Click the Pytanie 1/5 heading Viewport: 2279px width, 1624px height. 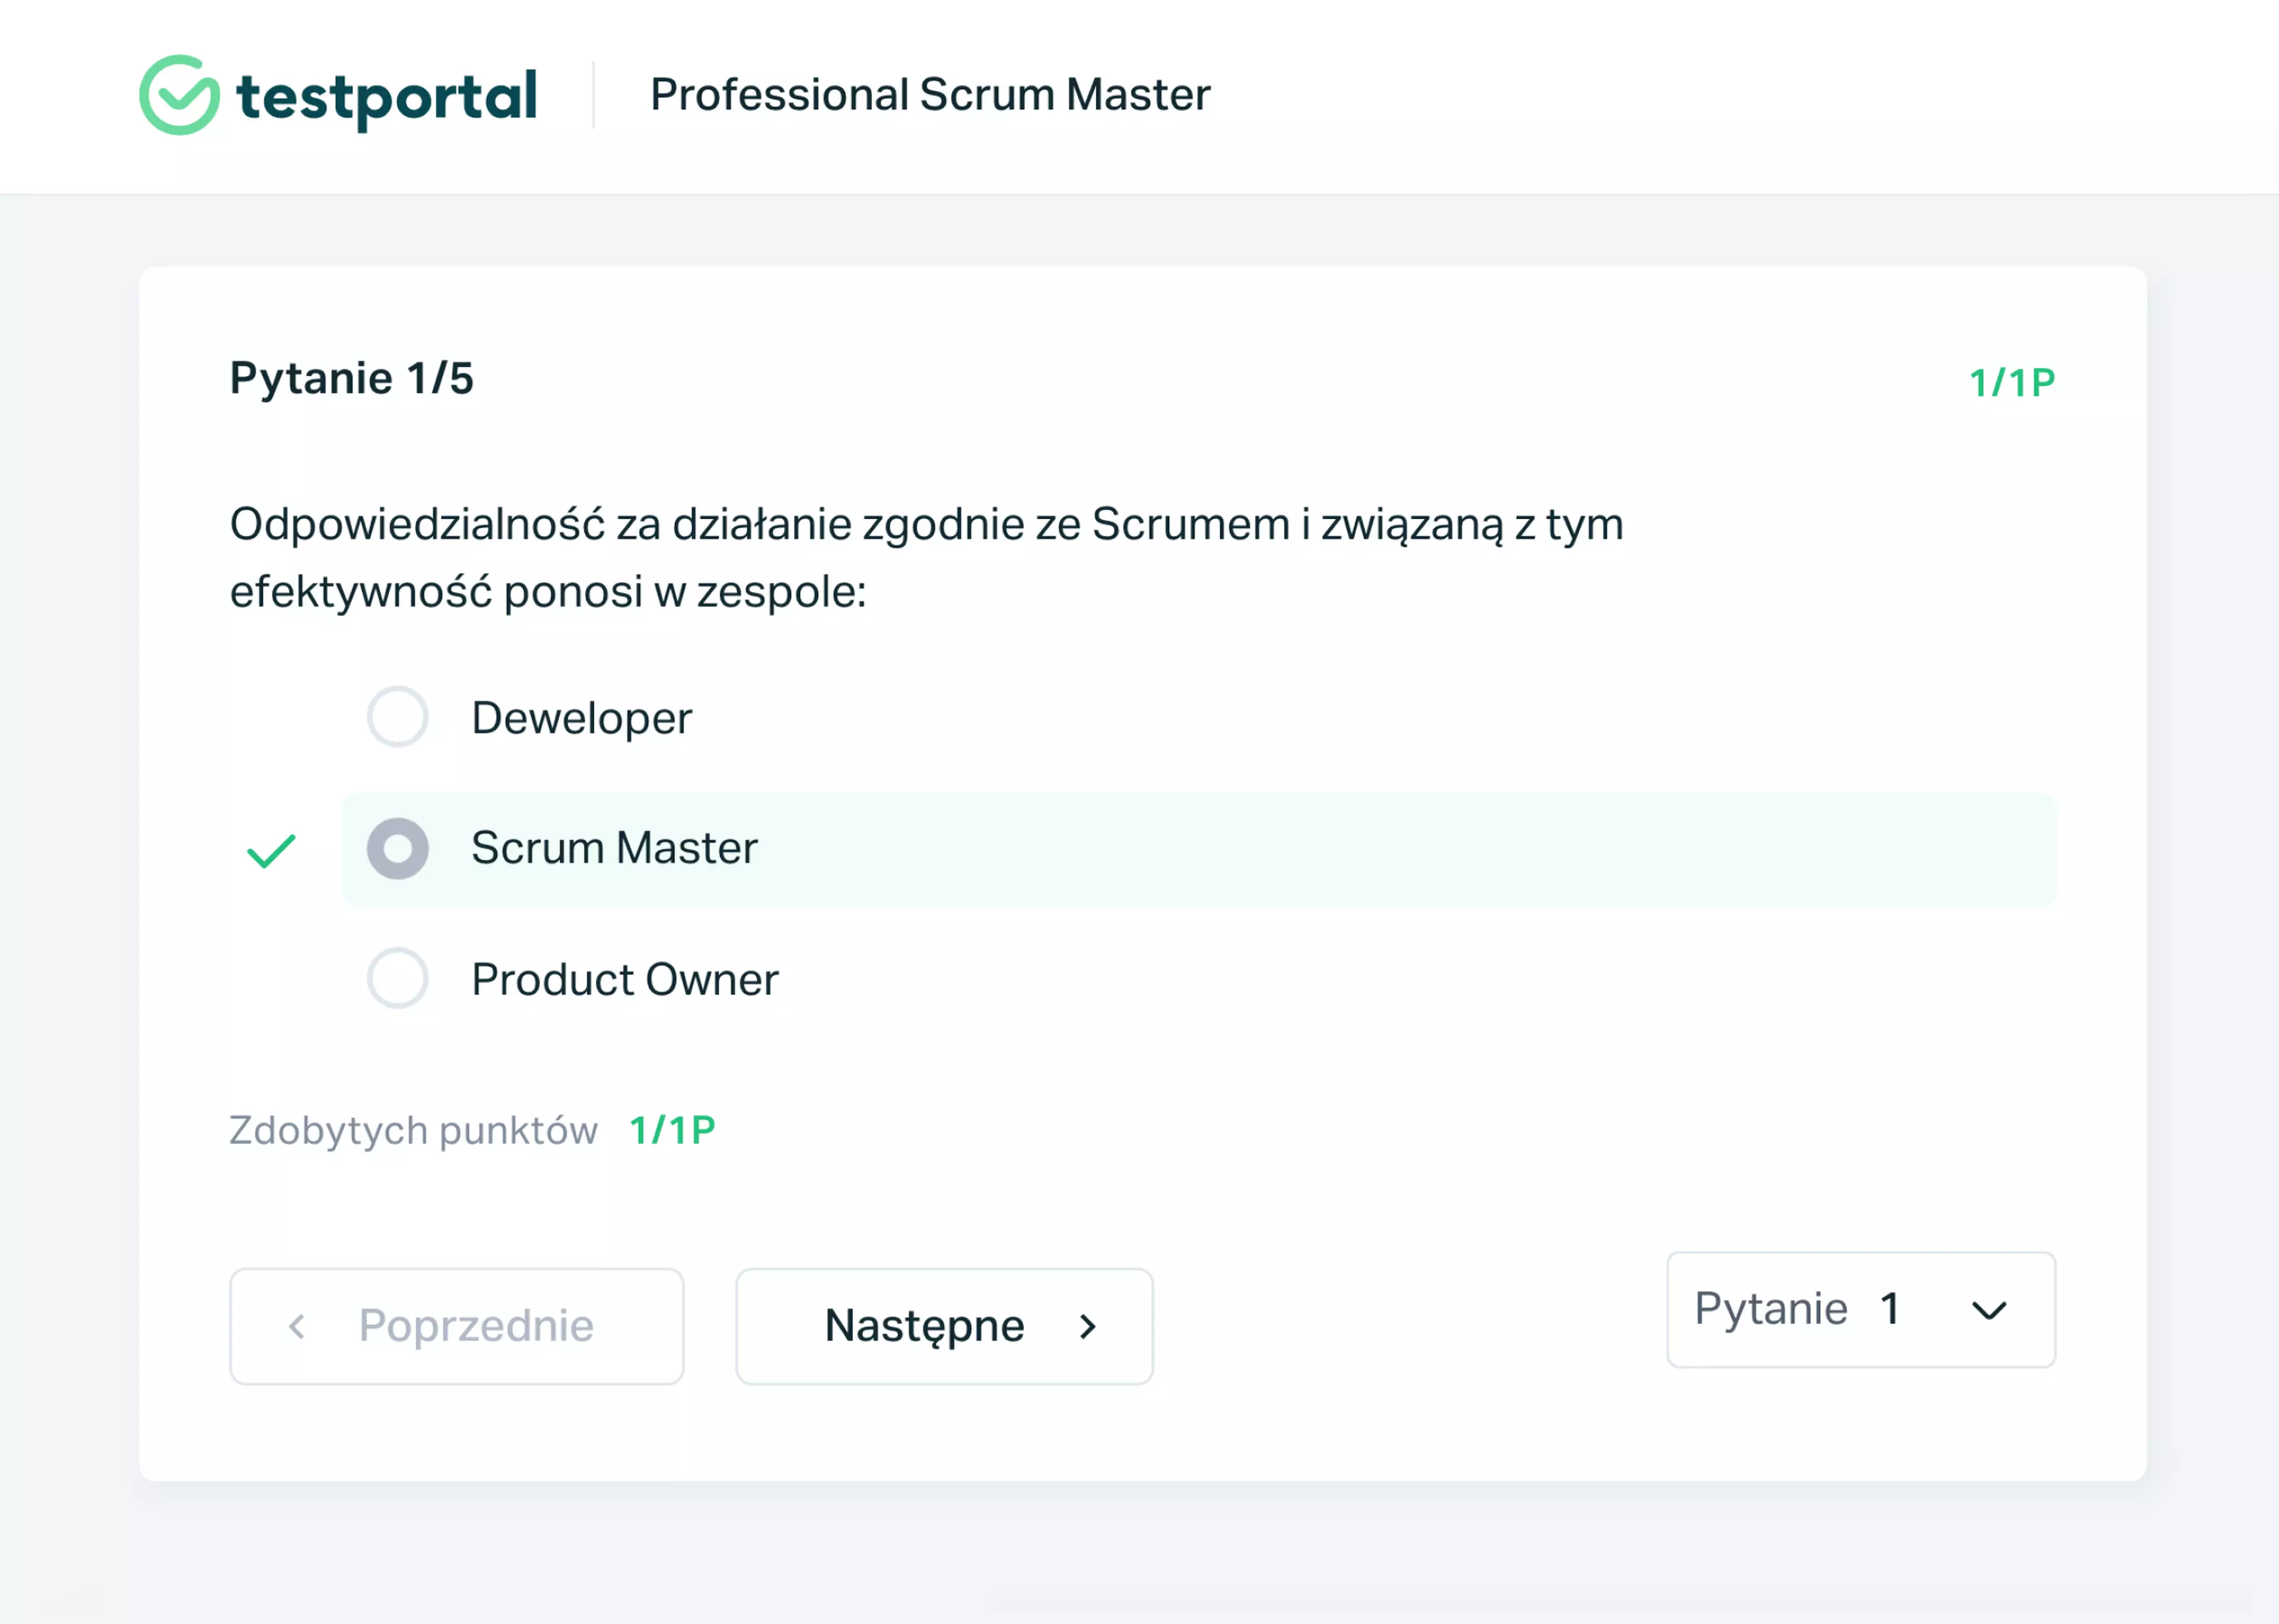(x=352, y=379)
